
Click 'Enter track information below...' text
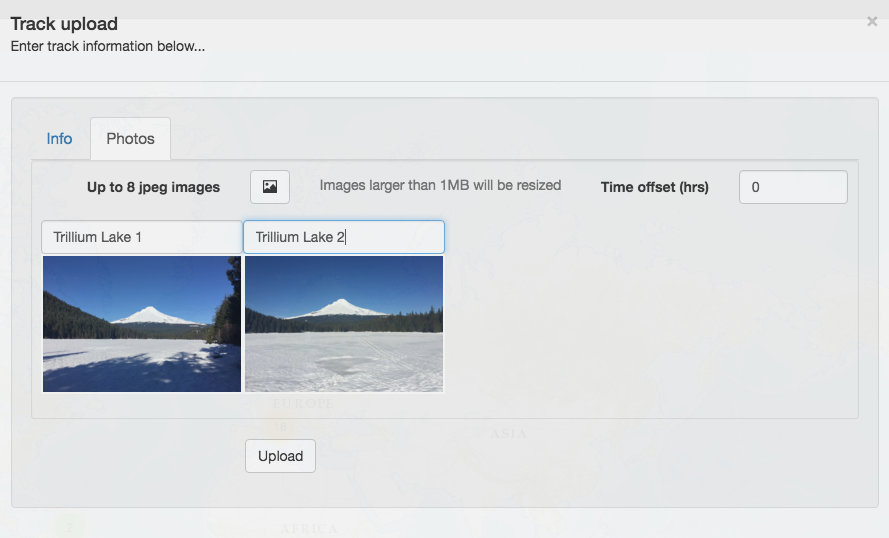[x=108, y=46]
